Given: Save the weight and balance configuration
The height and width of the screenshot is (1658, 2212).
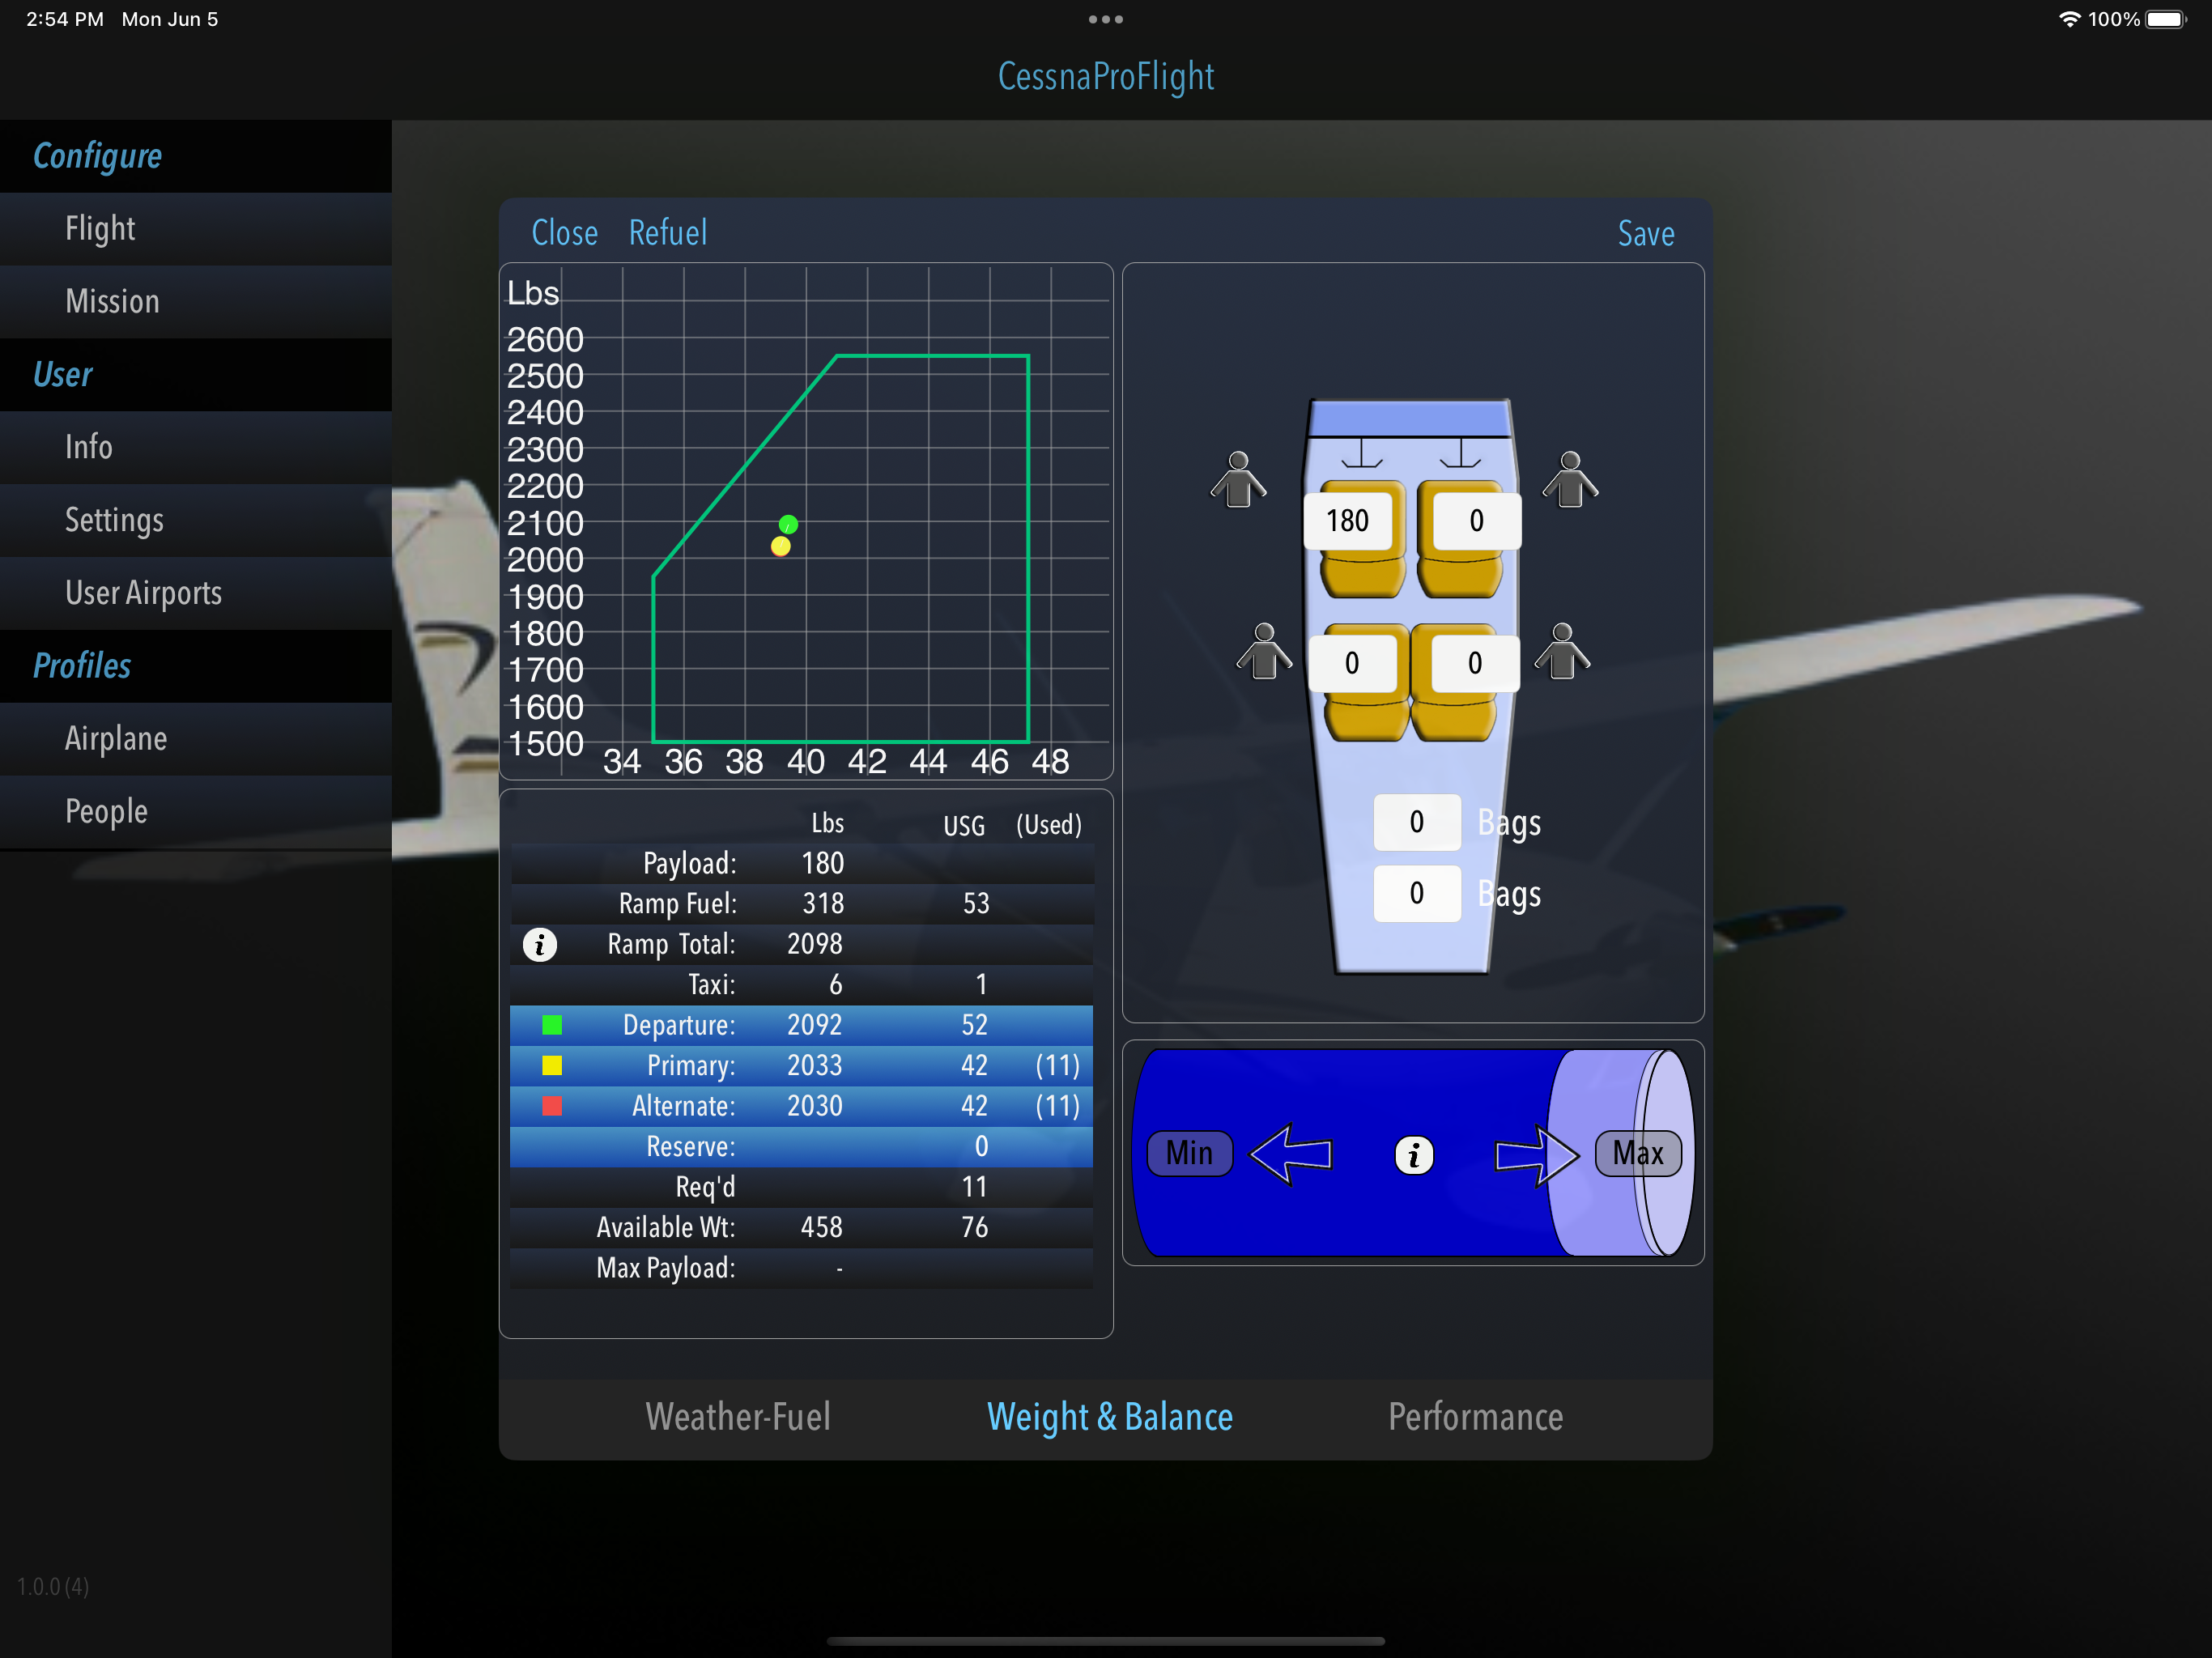Looking at the screenshot, I should pyautogui.click(x=1645, y=233).
